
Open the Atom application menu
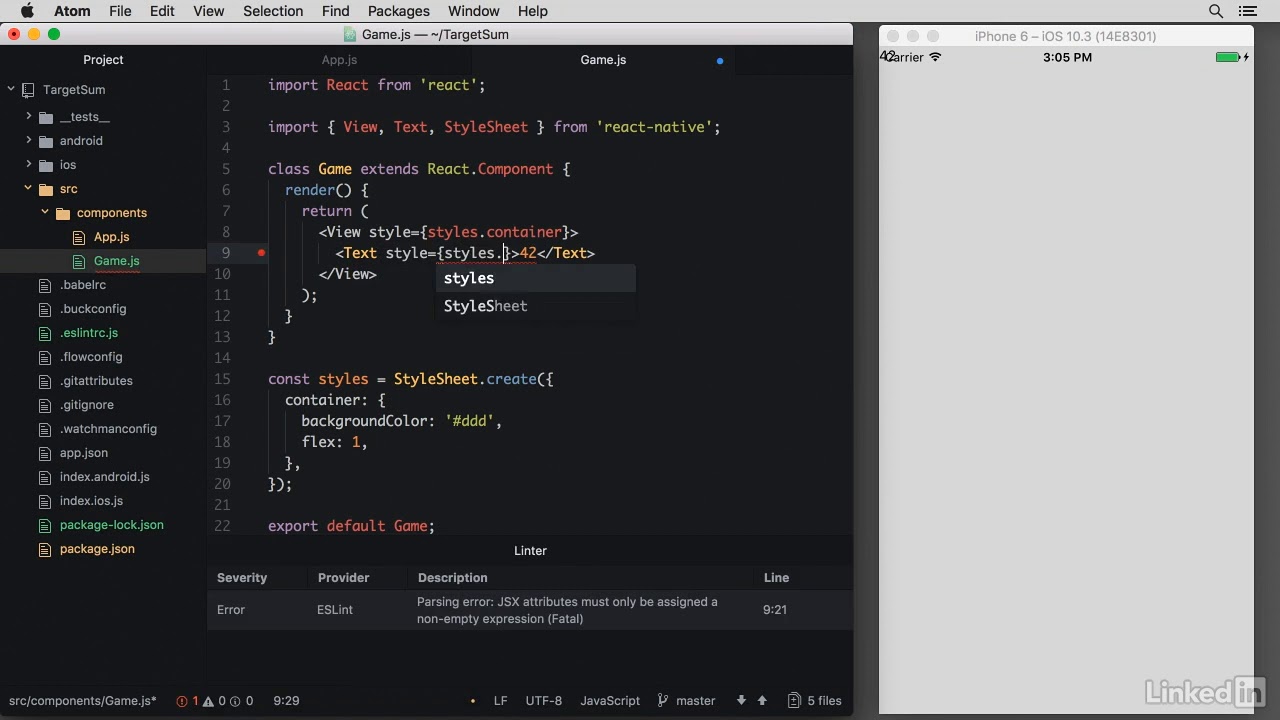tap(72, 11)
